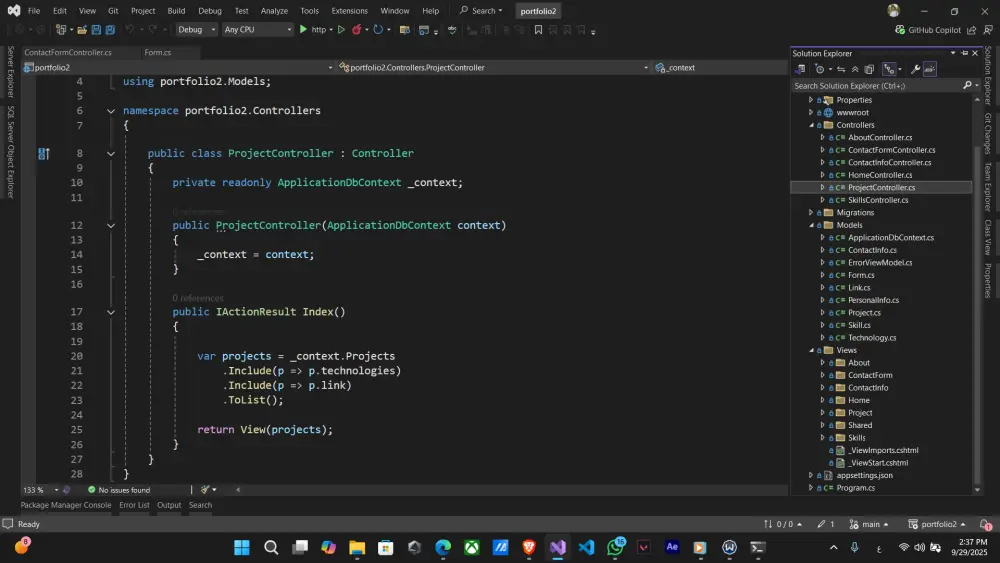Image resolution: width=1000 pixels, height=563 pixels.
Task: Open the Build menu
Action: pyautogui.click(x=176, y=11)
